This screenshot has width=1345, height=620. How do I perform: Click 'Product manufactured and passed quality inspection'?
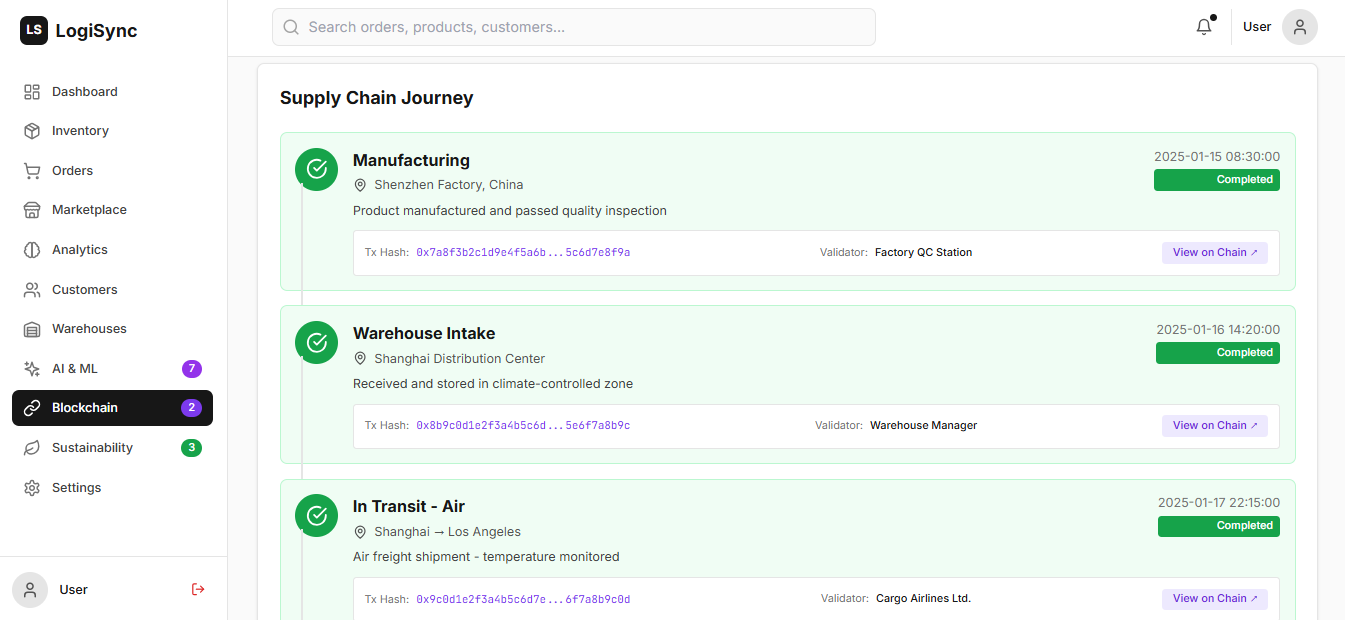[x=510, y=211]
